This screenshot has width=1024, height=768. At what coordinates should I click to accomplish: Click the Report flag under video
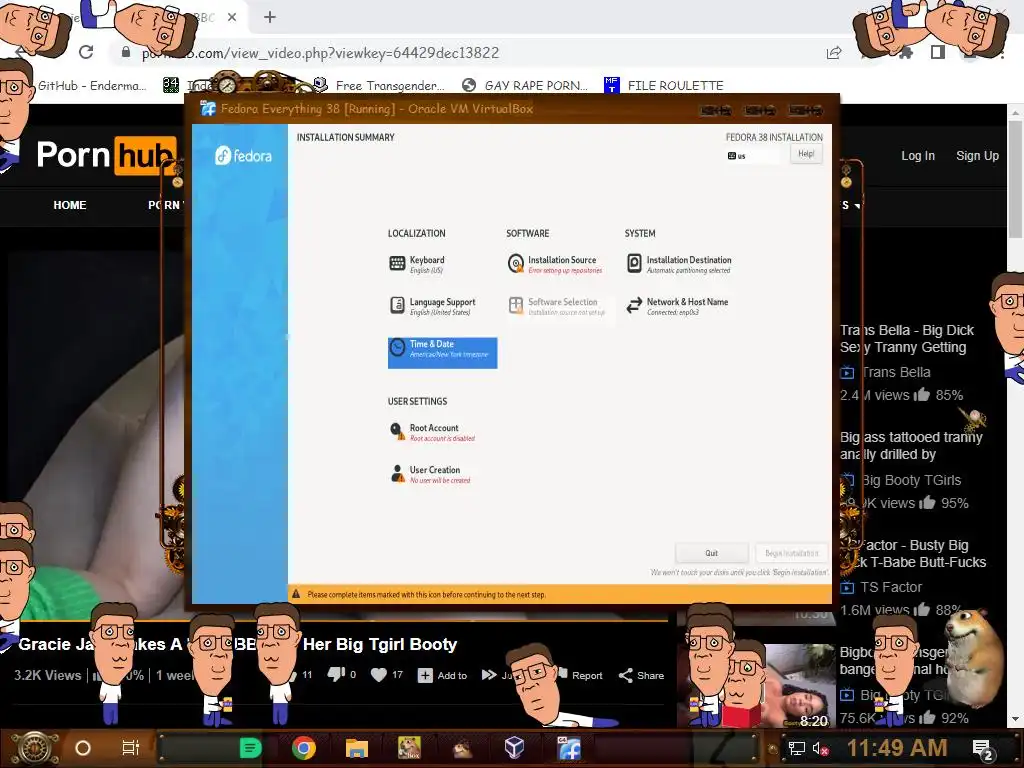(580, 675)
